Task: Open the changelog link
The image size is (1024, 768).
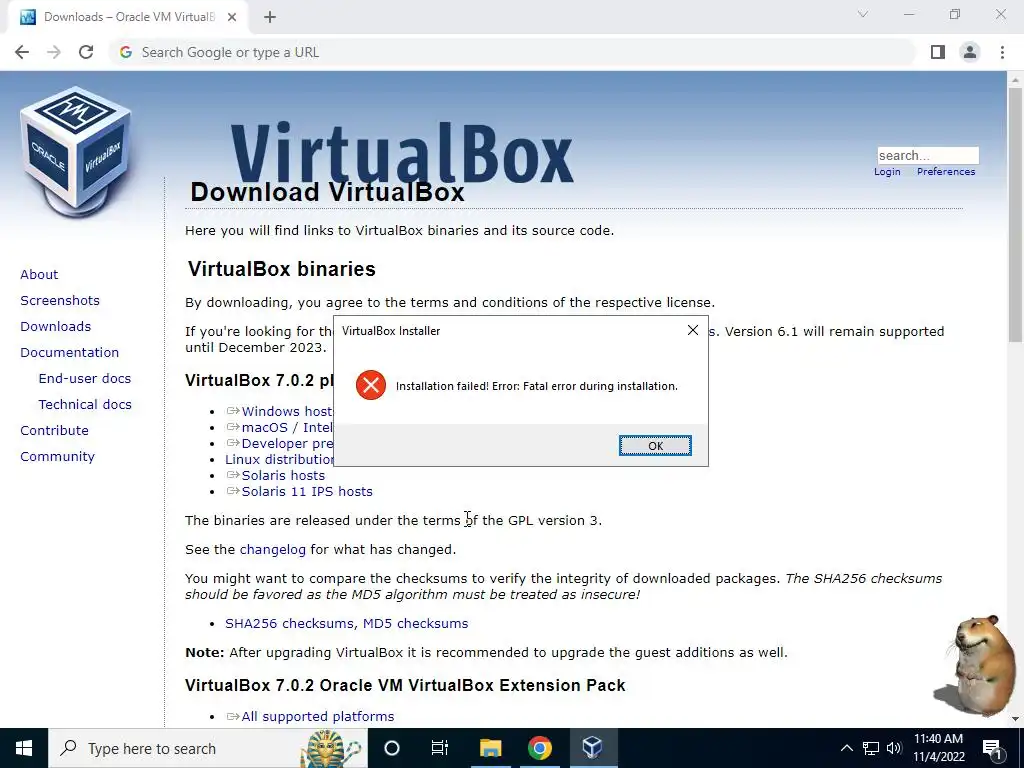Action: [272, 550]
